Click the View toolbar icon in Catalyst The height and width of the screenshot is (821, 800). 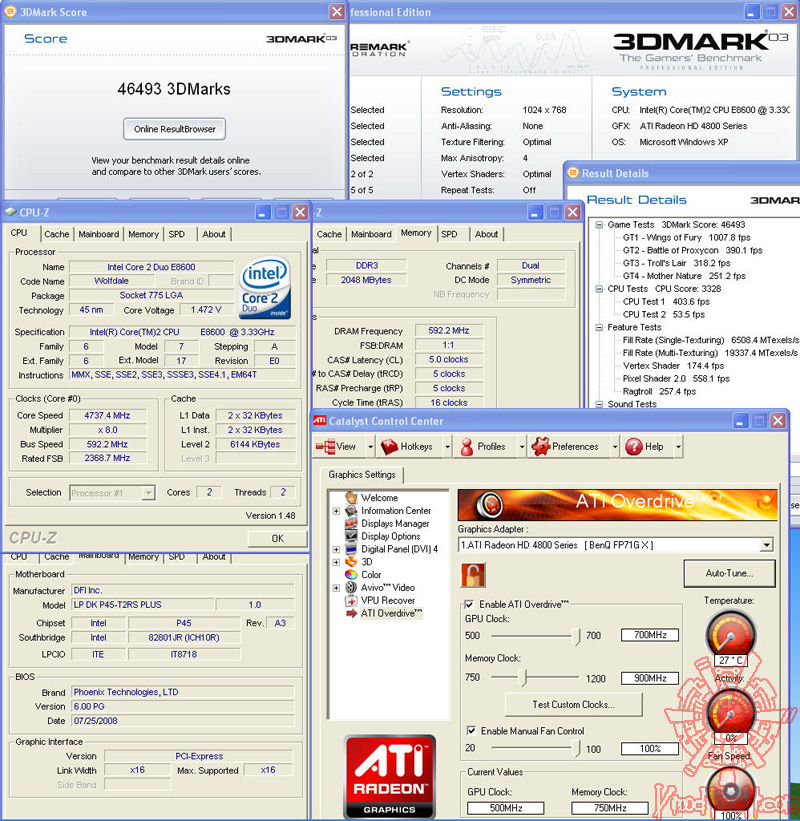coord(325,447)
